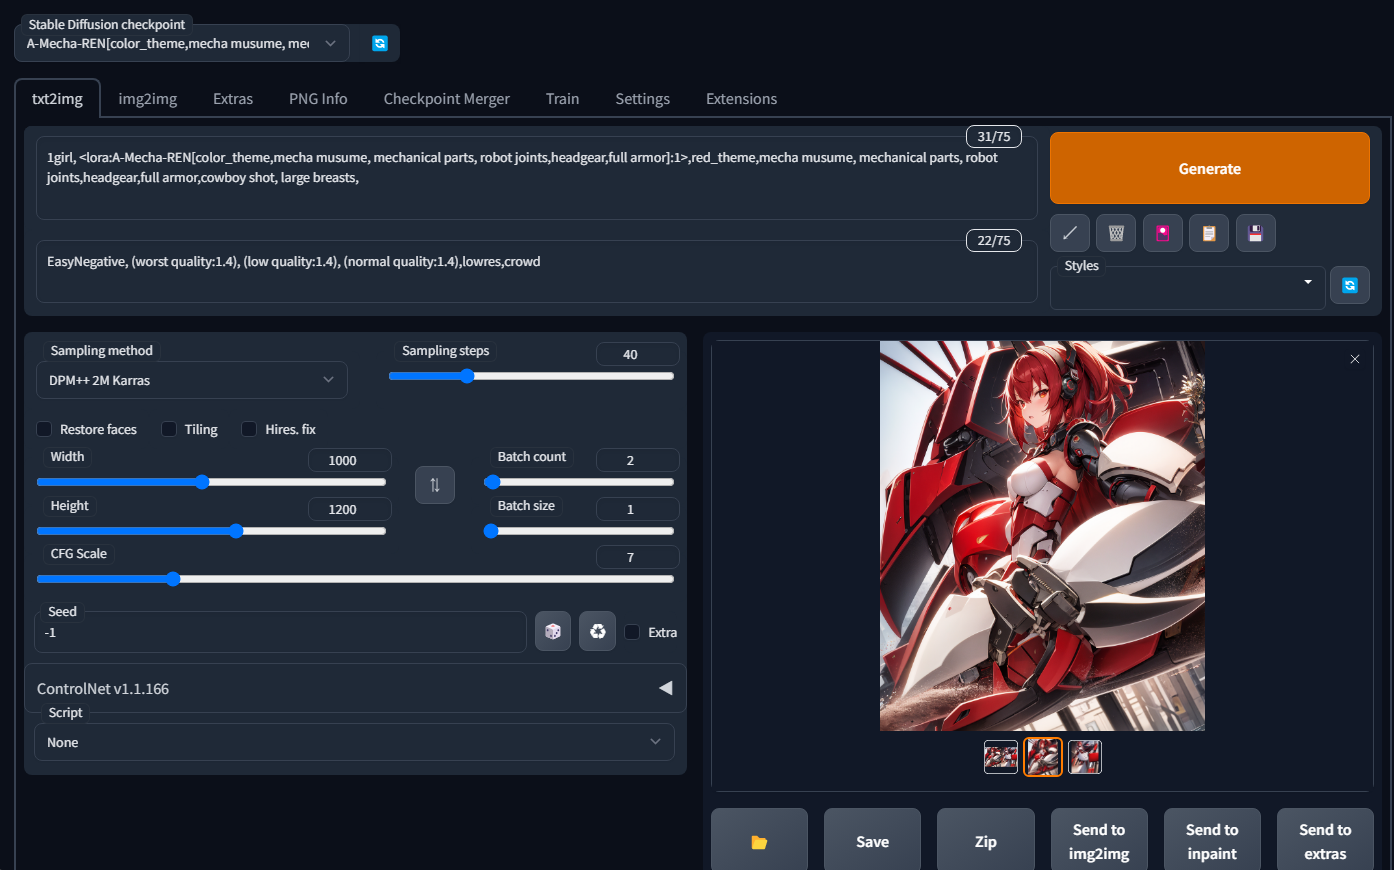Swap width and height values
1394x870 pixels.
tap(435, 485)
